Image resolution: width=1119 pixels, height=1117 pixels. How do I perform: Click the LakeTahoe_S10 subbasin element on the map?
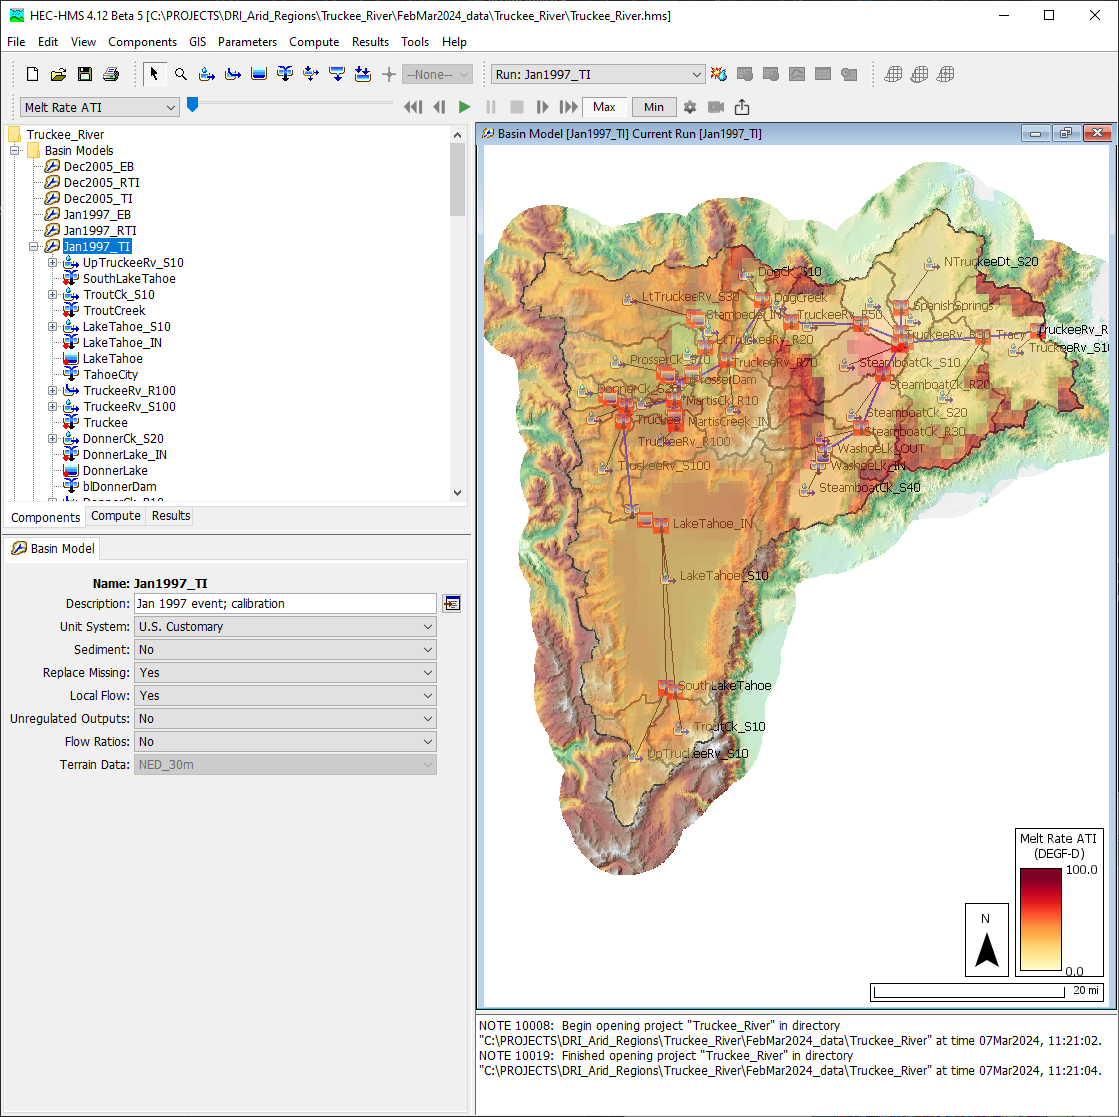(668, 579)
